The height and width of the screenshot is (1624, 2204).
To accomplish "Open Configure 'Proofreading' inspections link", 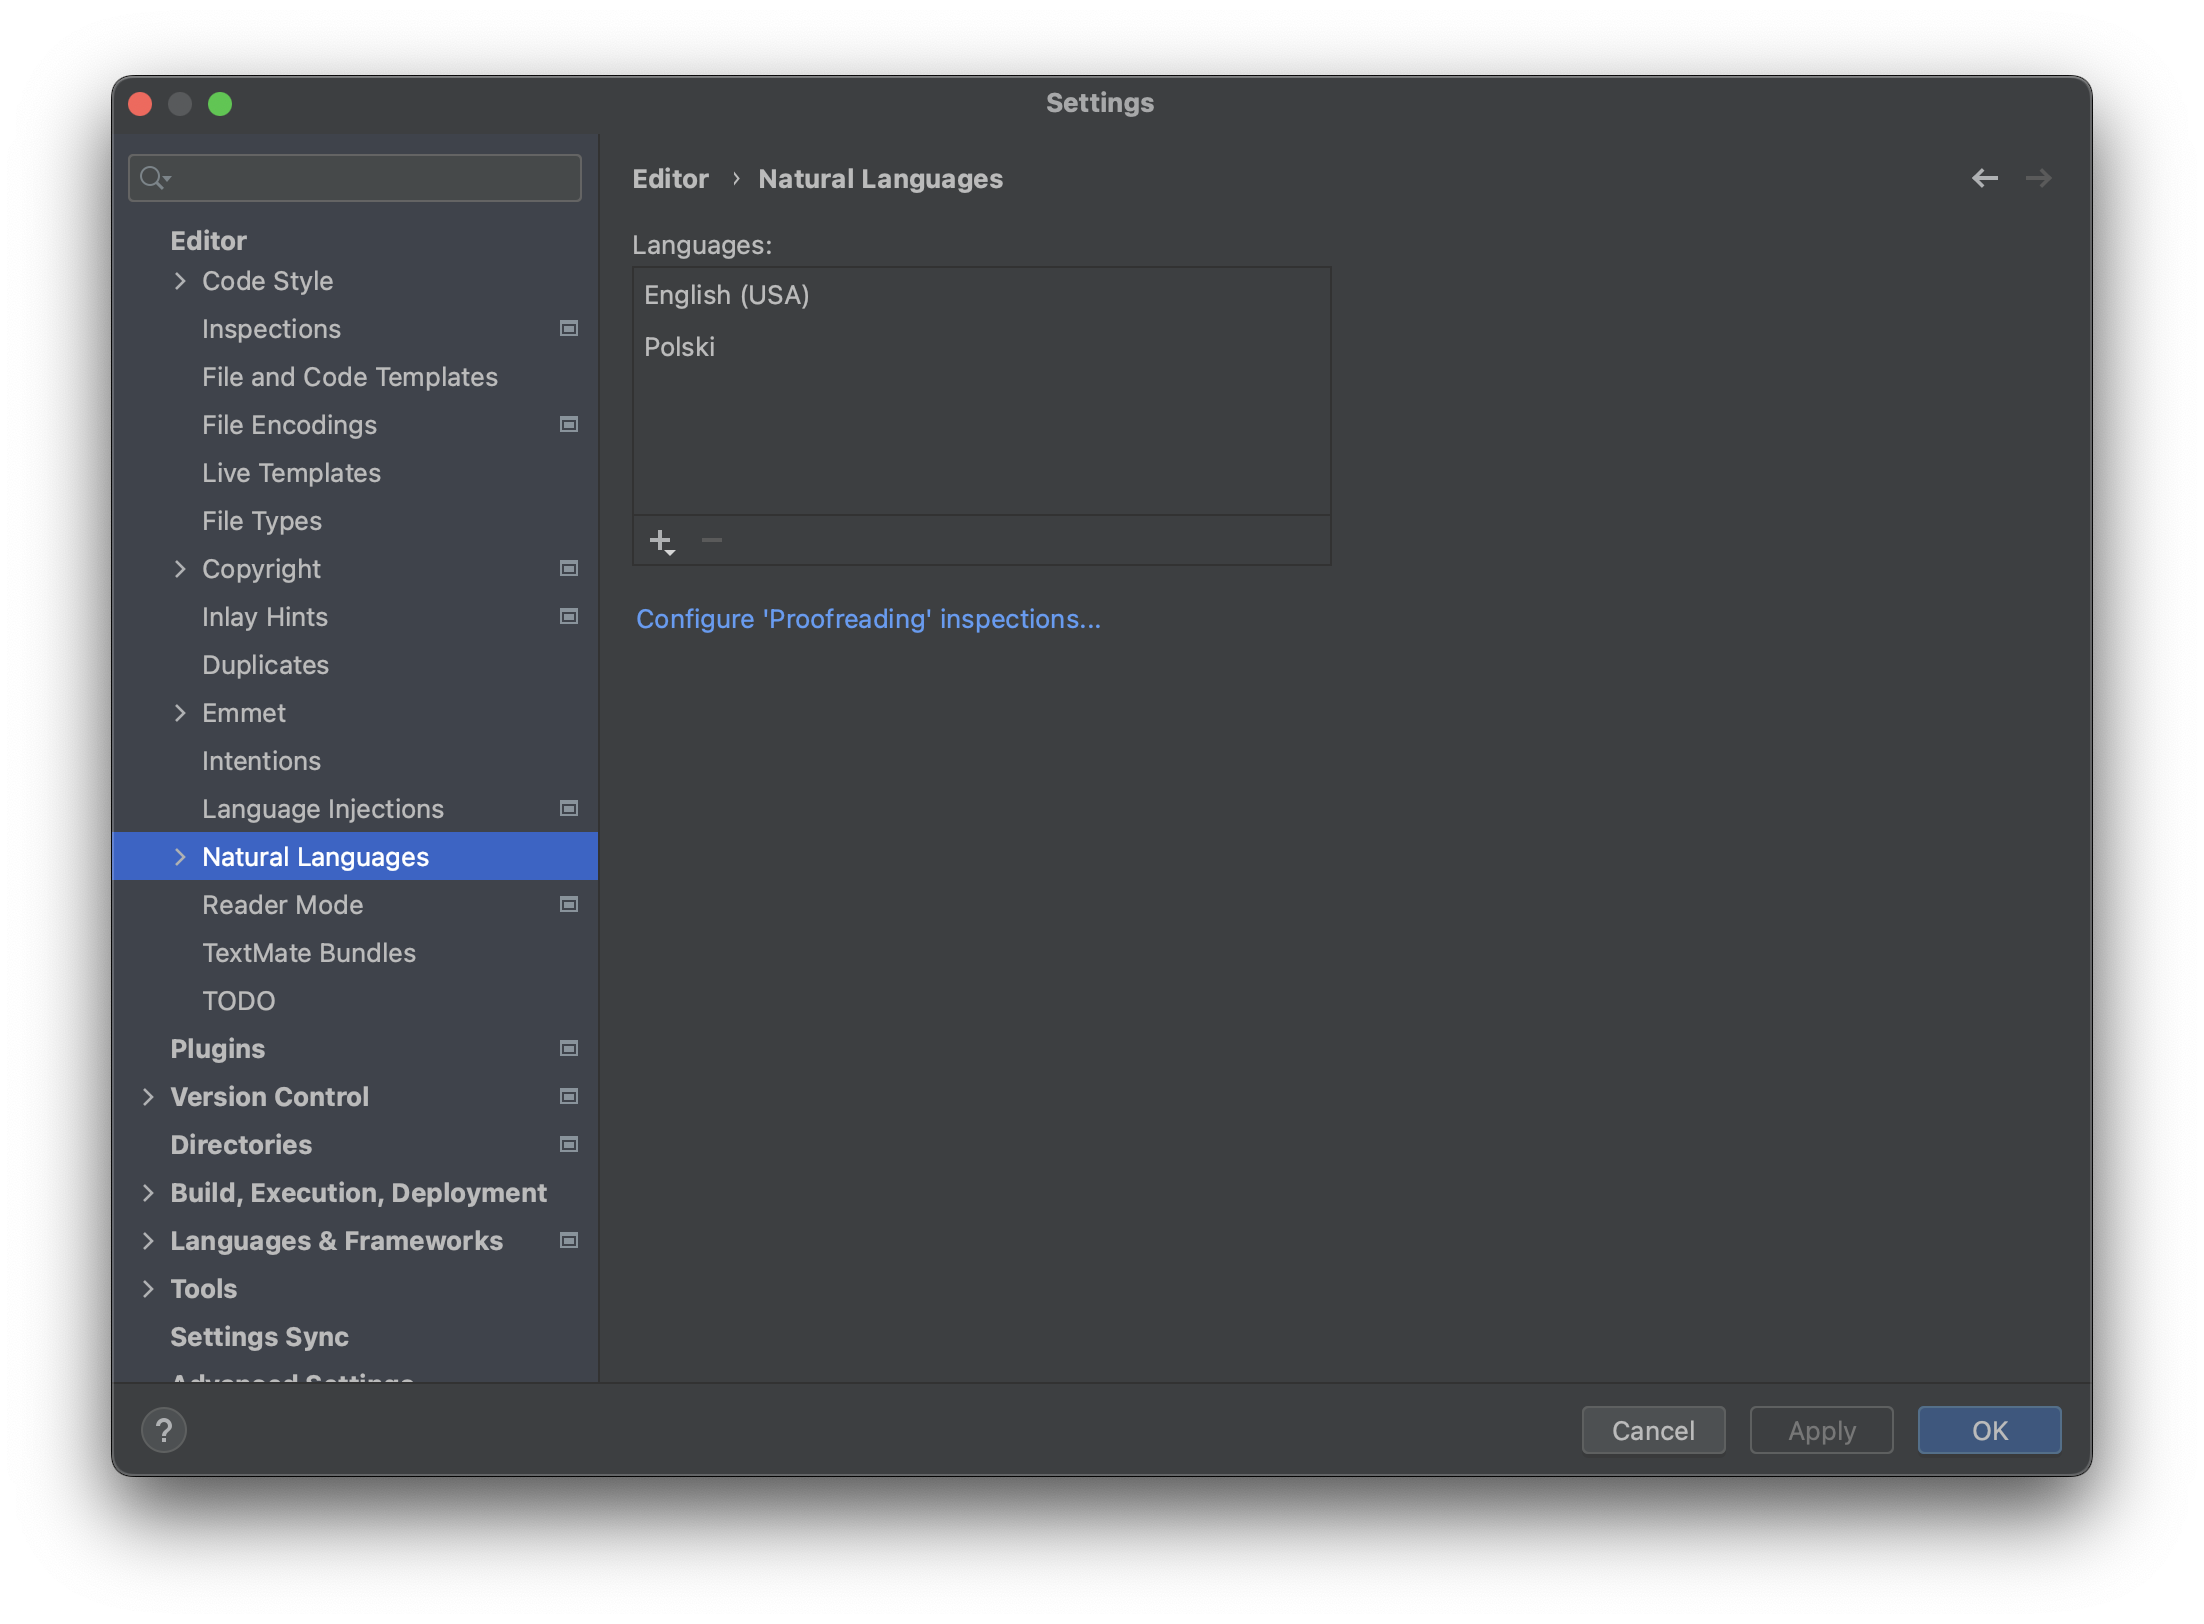I will click(868, 619).
